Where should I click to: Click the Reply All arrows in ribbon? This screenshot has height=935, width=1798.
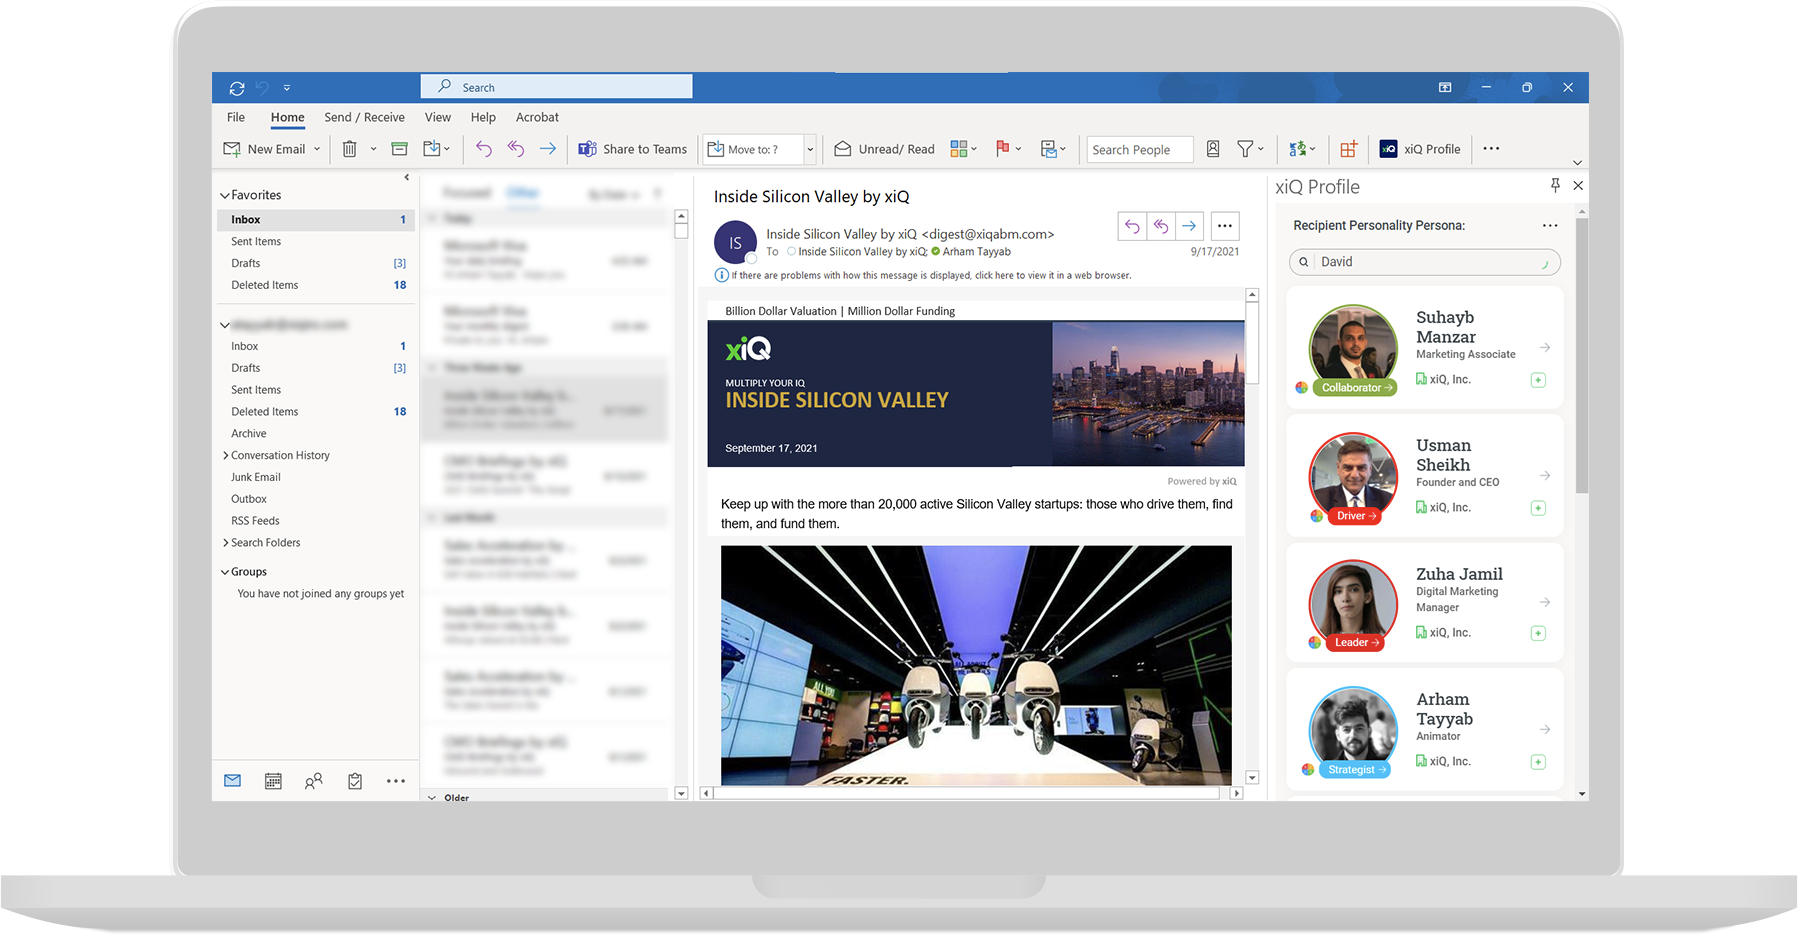(516, 149)
